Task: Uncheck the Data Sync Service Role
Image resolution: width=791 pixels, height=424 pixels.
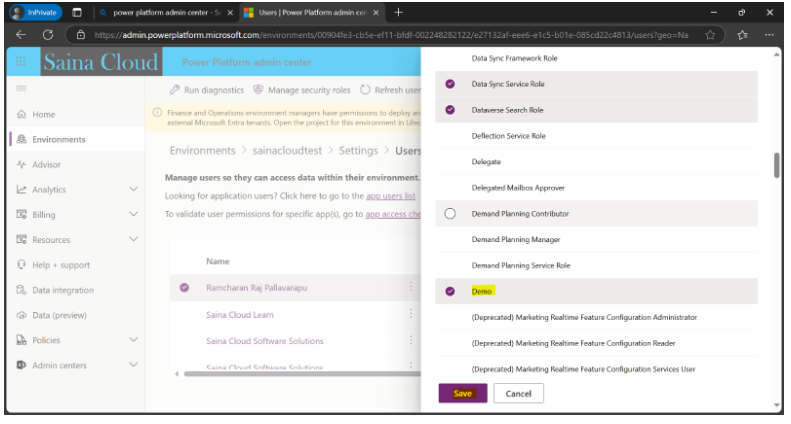Action: 450,84
